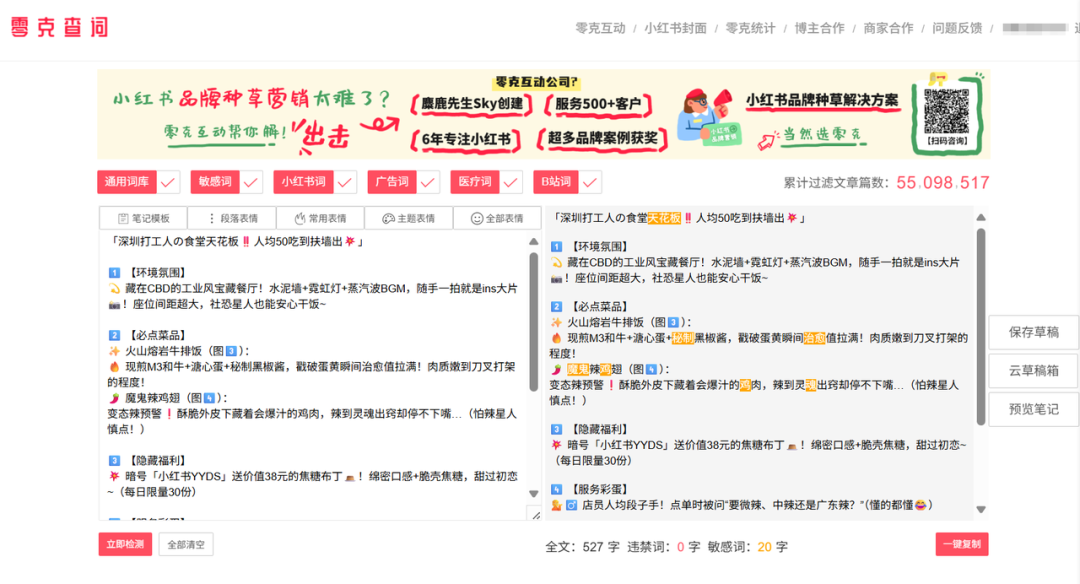This screenshot has height=584, width=1080.
Task: Open 问题反馈 nav link
Action: pyautogui.click(x=957, y=28)
